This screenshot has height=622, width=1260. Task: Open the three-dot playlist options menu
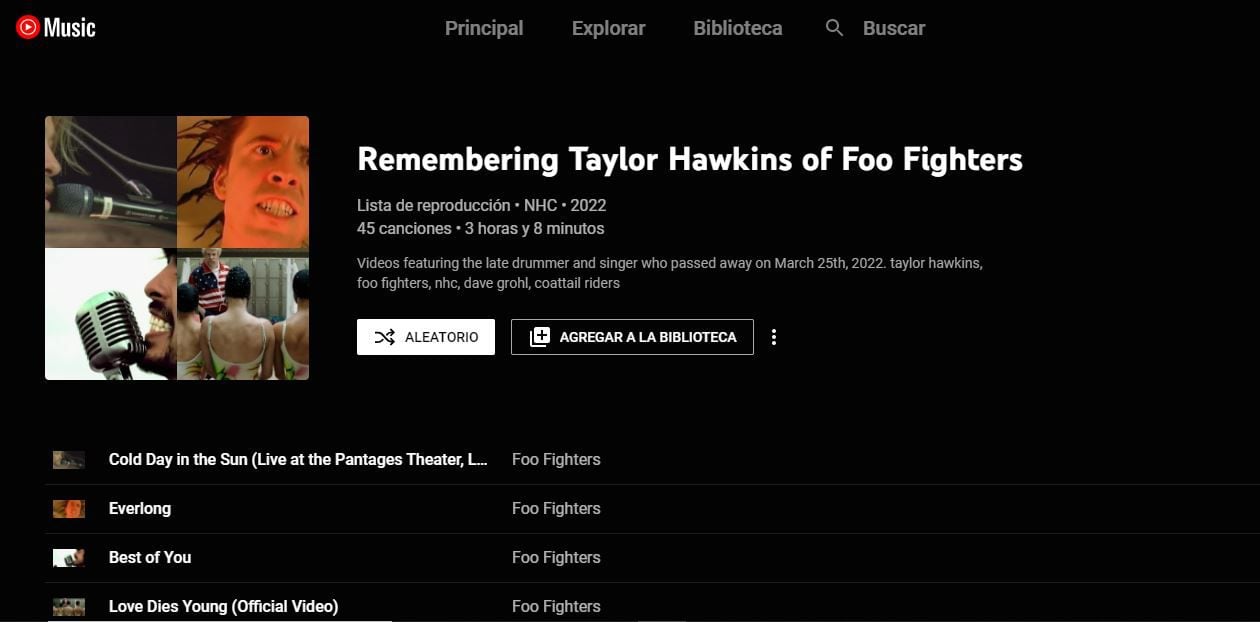(x=774, y=337)
